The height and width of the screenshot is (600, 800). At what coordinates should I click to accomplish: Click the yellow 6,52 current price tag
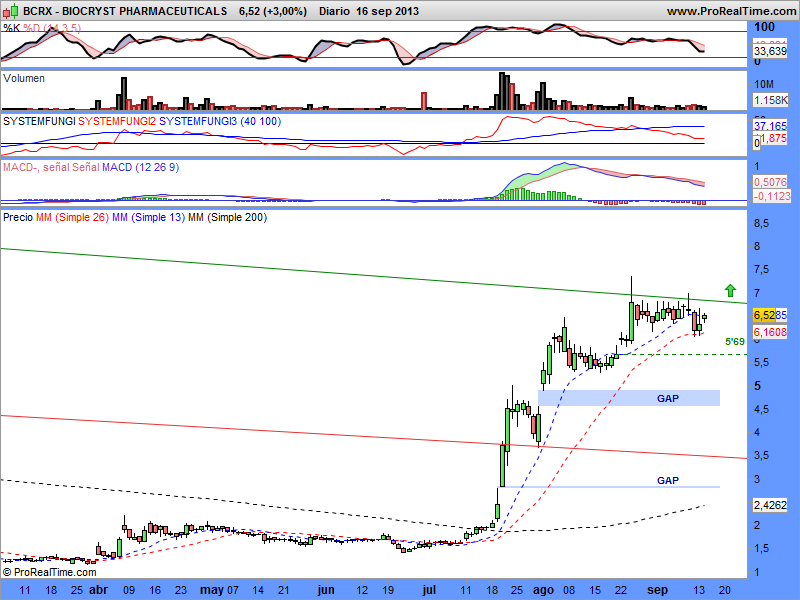pyautogui.click(x=764, y=315)
